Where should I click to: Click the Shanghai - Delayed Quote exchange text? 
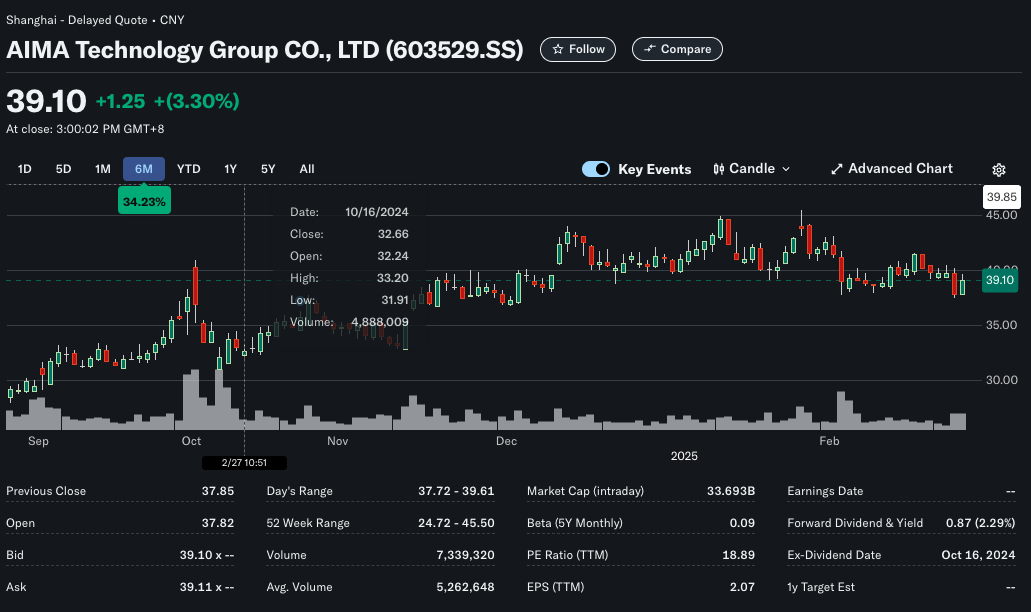tap(77, 20)
